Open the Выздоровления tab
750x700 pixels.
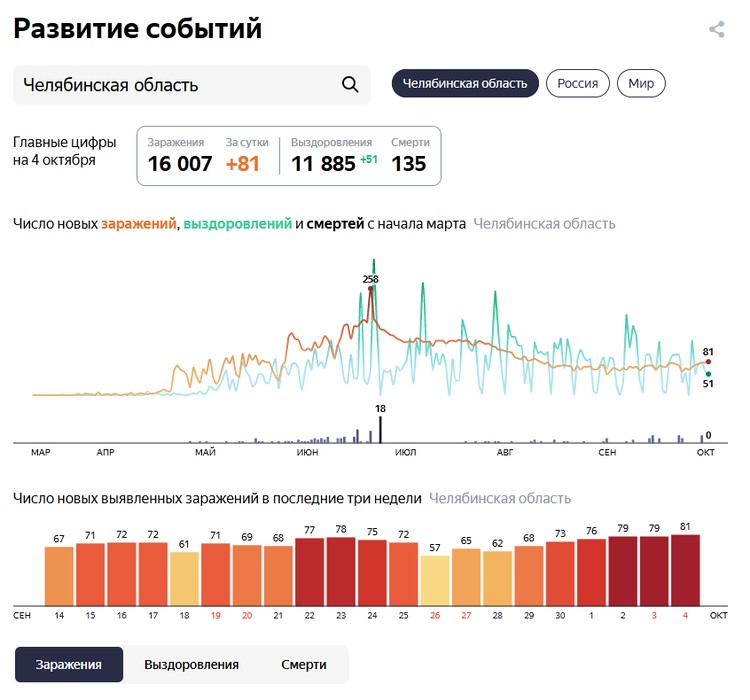tap(191, 664)
